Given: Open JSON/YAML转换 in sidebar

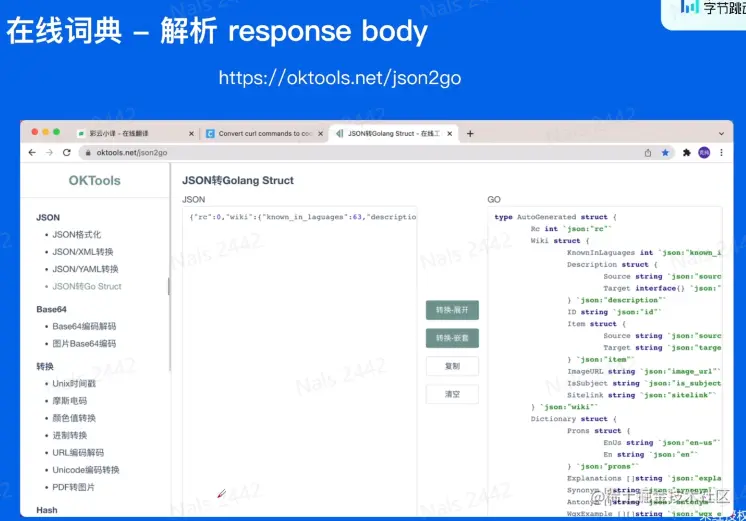Looking at the screenshot, I should [x=85, y=269].
